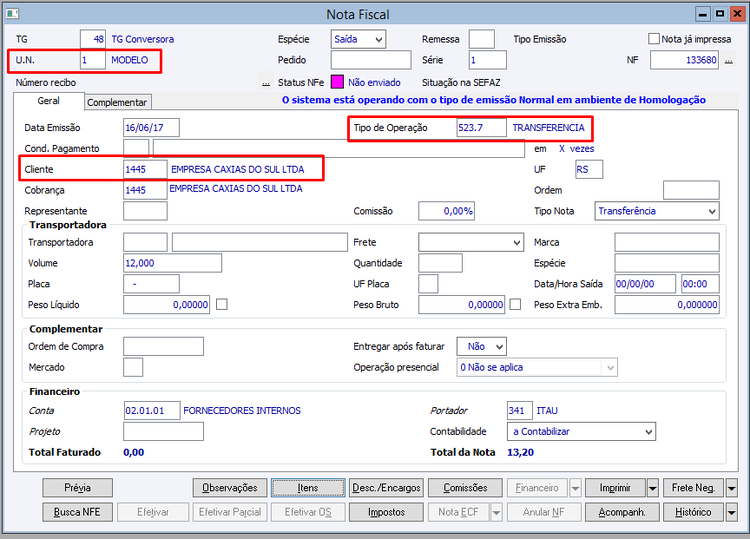Image resolution: width=750 pixels, height=539 pixels.
Task: Select the Geral tab
Action: coord(49,101)
